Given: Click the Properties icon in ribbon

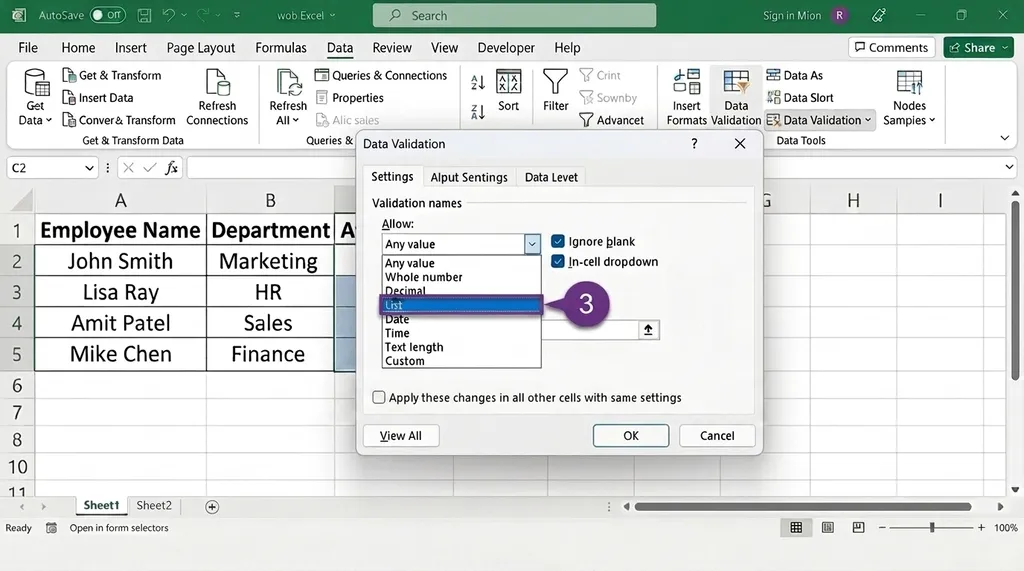Looking at the screenshot, I should point(321,97).
